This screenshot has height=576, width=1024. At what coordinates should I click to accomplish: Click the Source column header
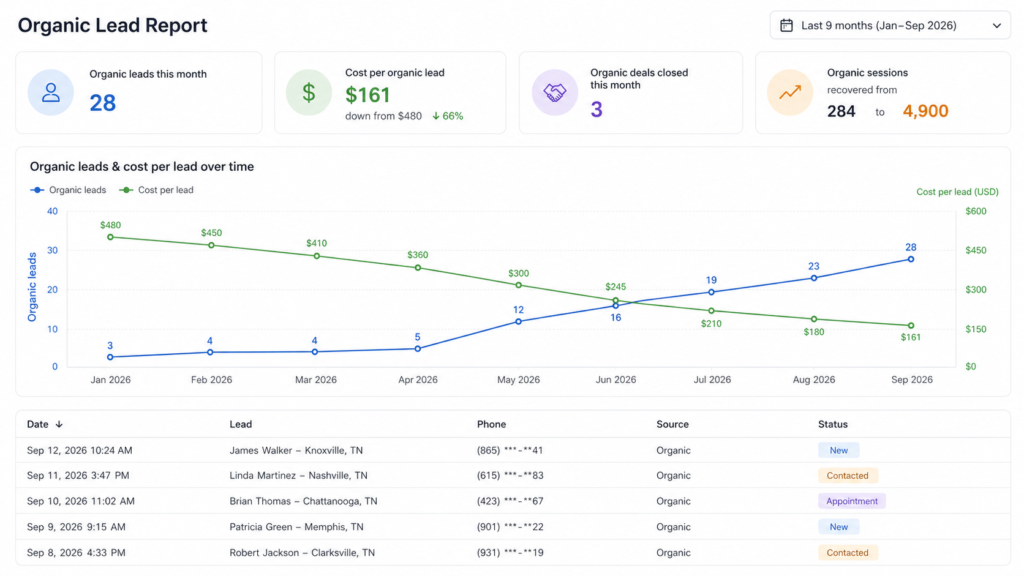(672, 424)
